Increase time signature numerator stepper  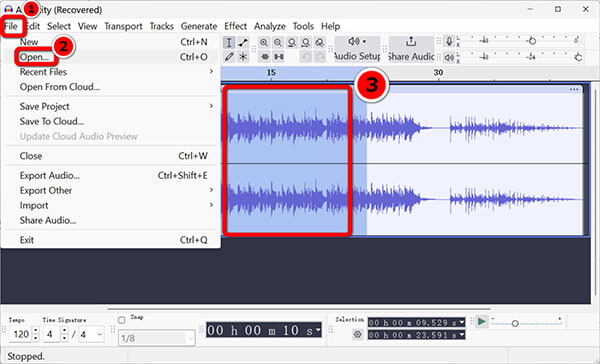click(x=64, y=330)
